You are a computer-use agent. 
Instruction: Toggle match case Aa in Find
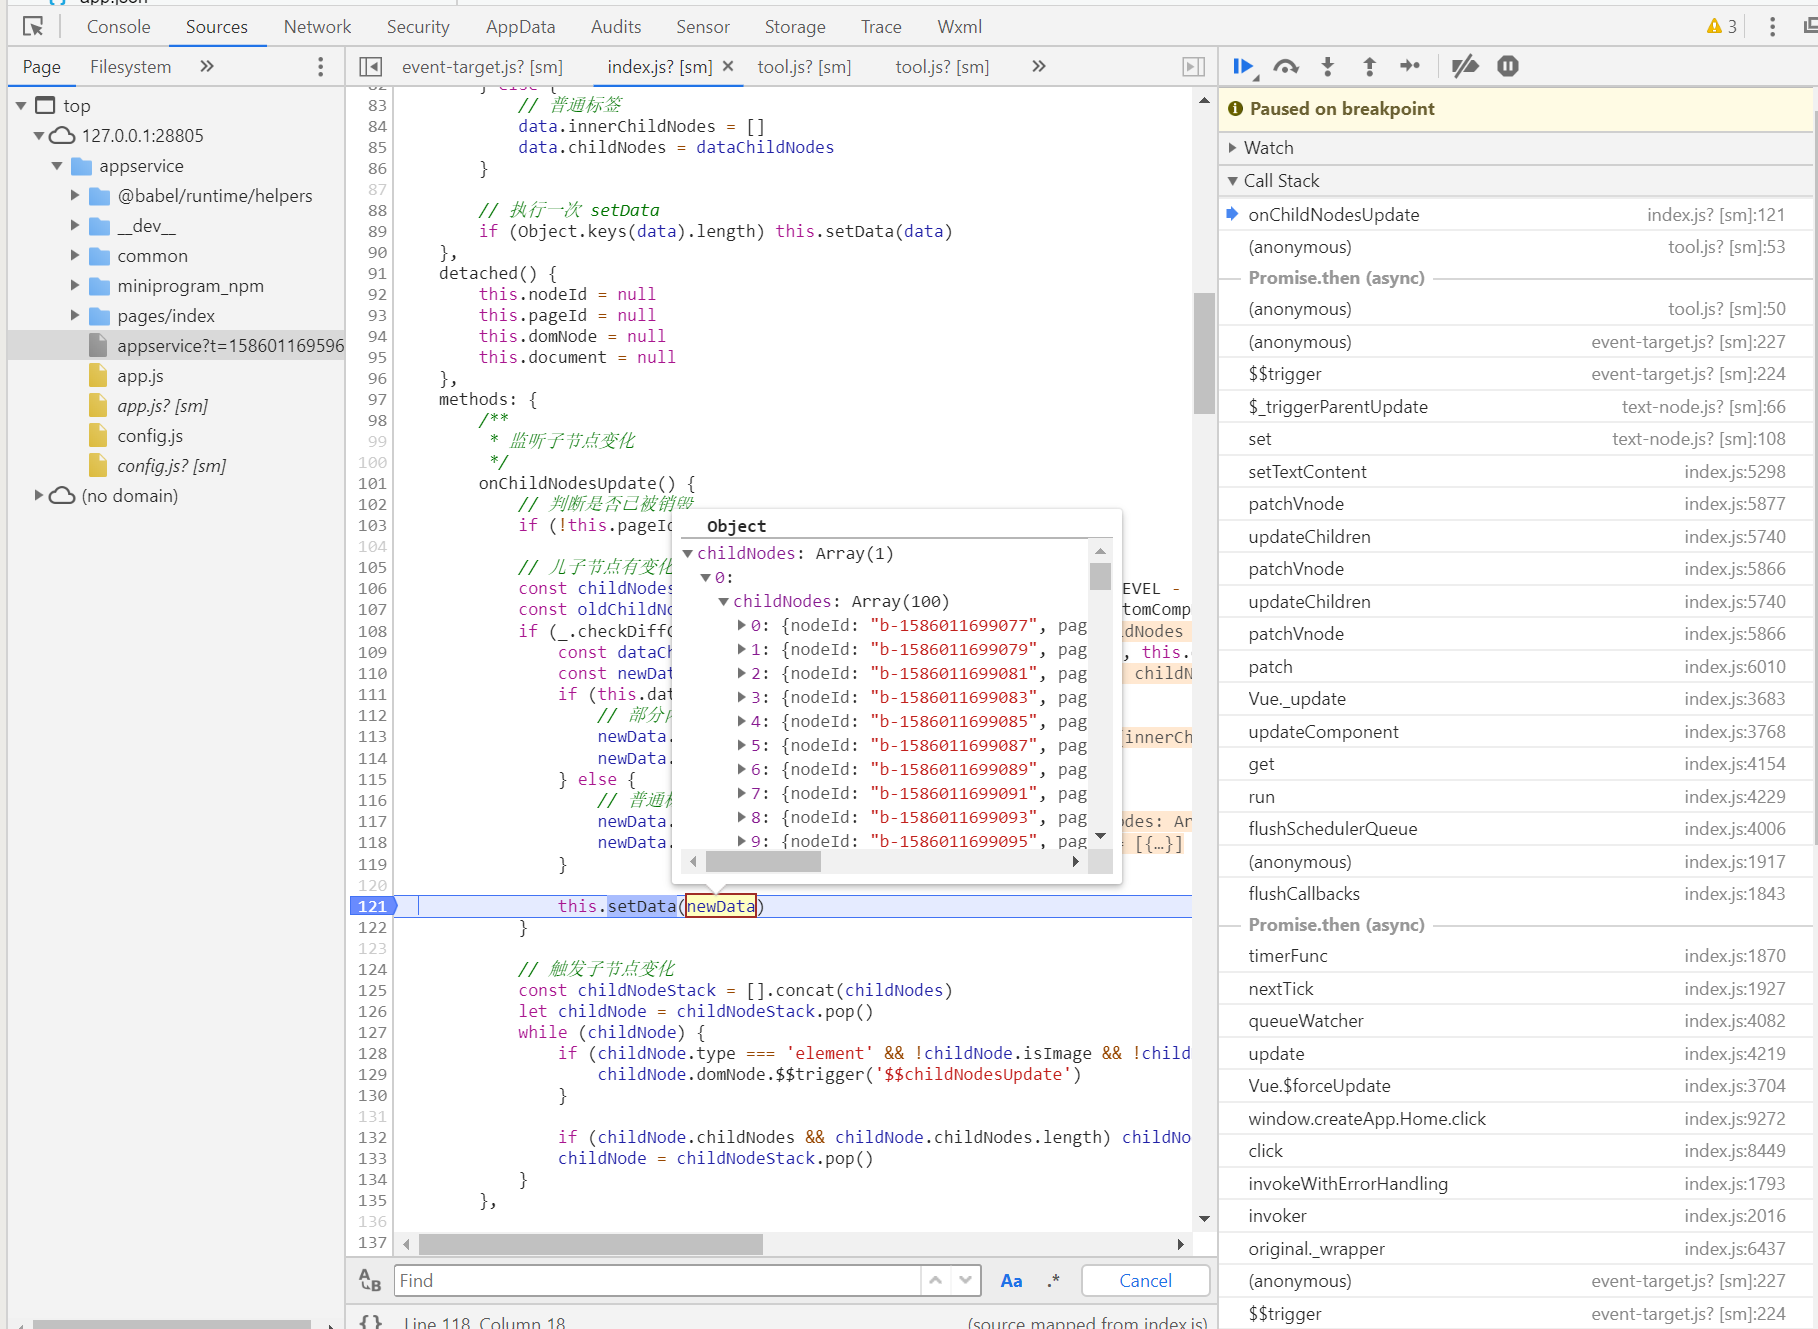[1011, 1281]
